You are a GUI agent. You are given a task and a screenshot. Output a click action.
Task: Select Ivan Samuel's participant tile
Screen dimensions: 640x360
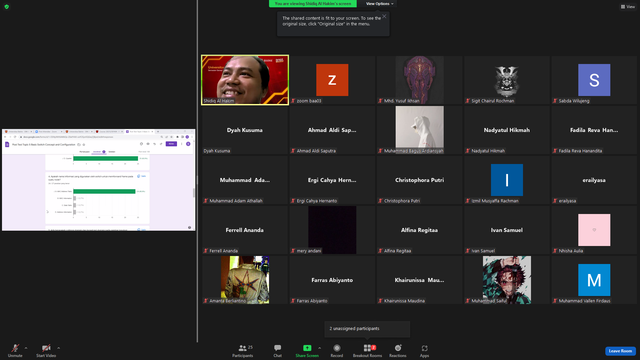pyautogui.click(x=507, y=230)
